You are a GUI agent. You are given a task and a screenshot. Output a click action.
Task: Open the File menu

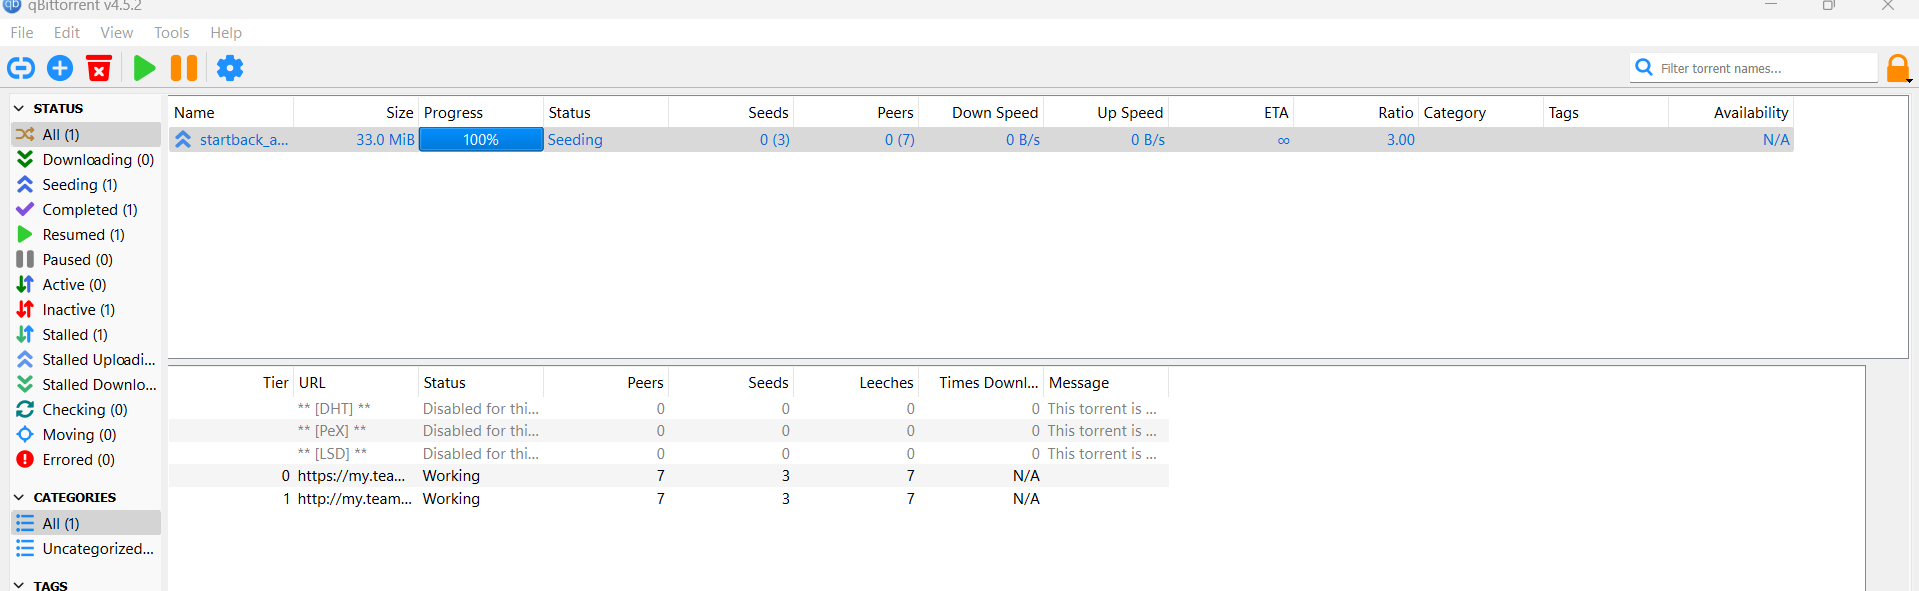[22, 33]
